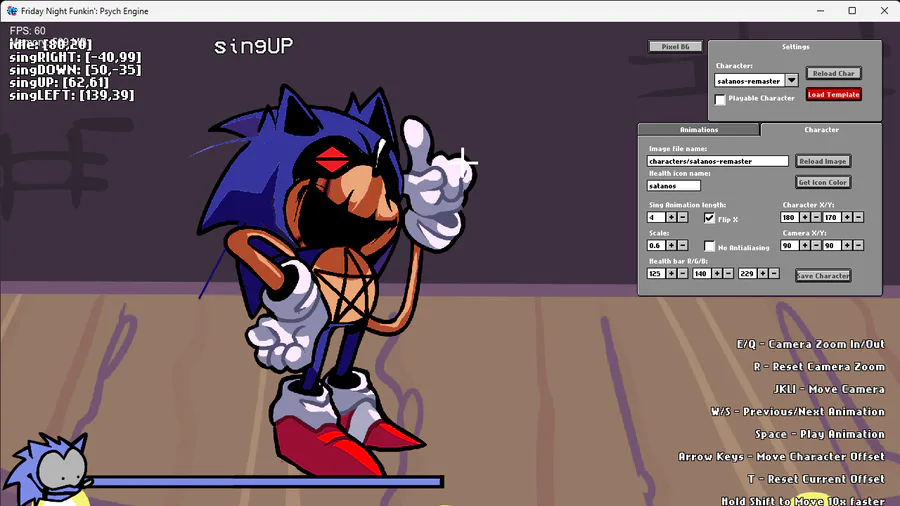The width and height of the screenshot is (900, 506).
Task: Click the singLEFT offset text
Action: tap(72, 95)
